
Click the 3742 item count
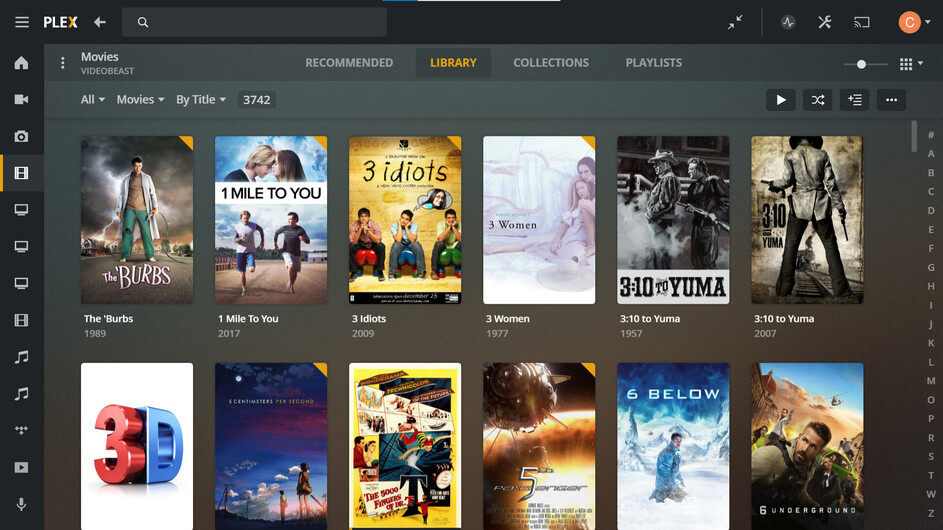click(x=257, y=100)
